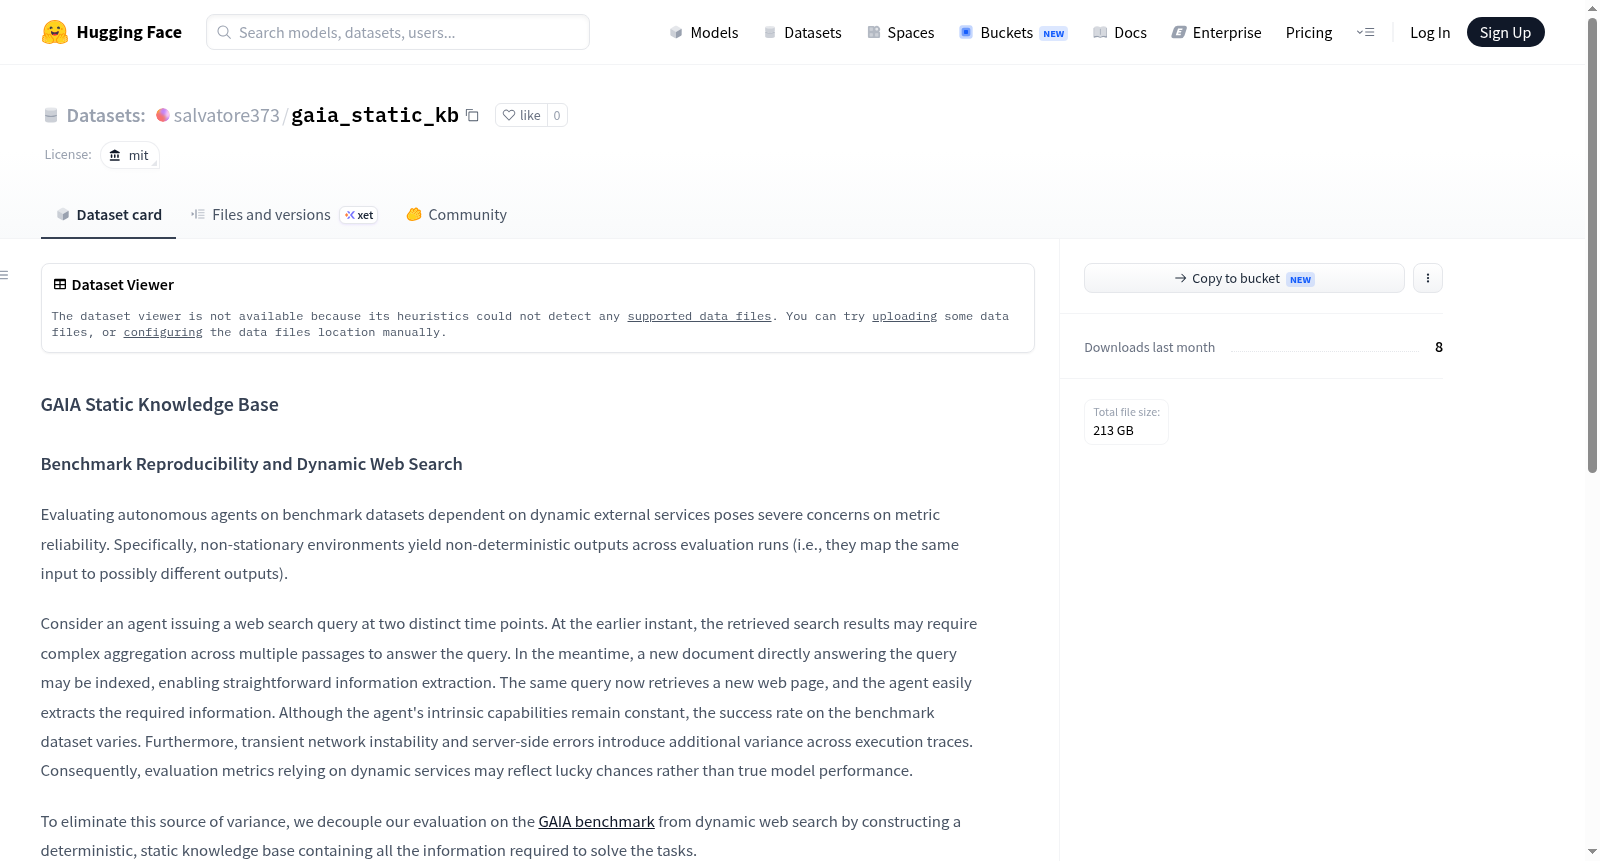This screenshot has height=861, width=1600.
Task: Click the GAIA Static Knowledge Base heading
Action: pyautogui.click(x=159, y=405)
